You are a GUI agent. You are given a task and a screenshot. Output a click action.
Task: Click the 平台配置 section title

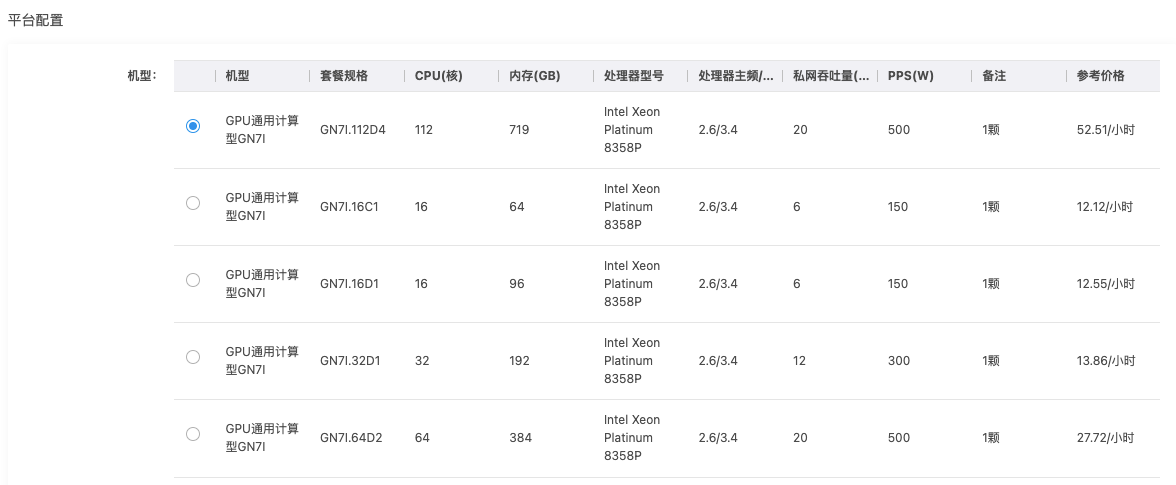click(35, 20)
